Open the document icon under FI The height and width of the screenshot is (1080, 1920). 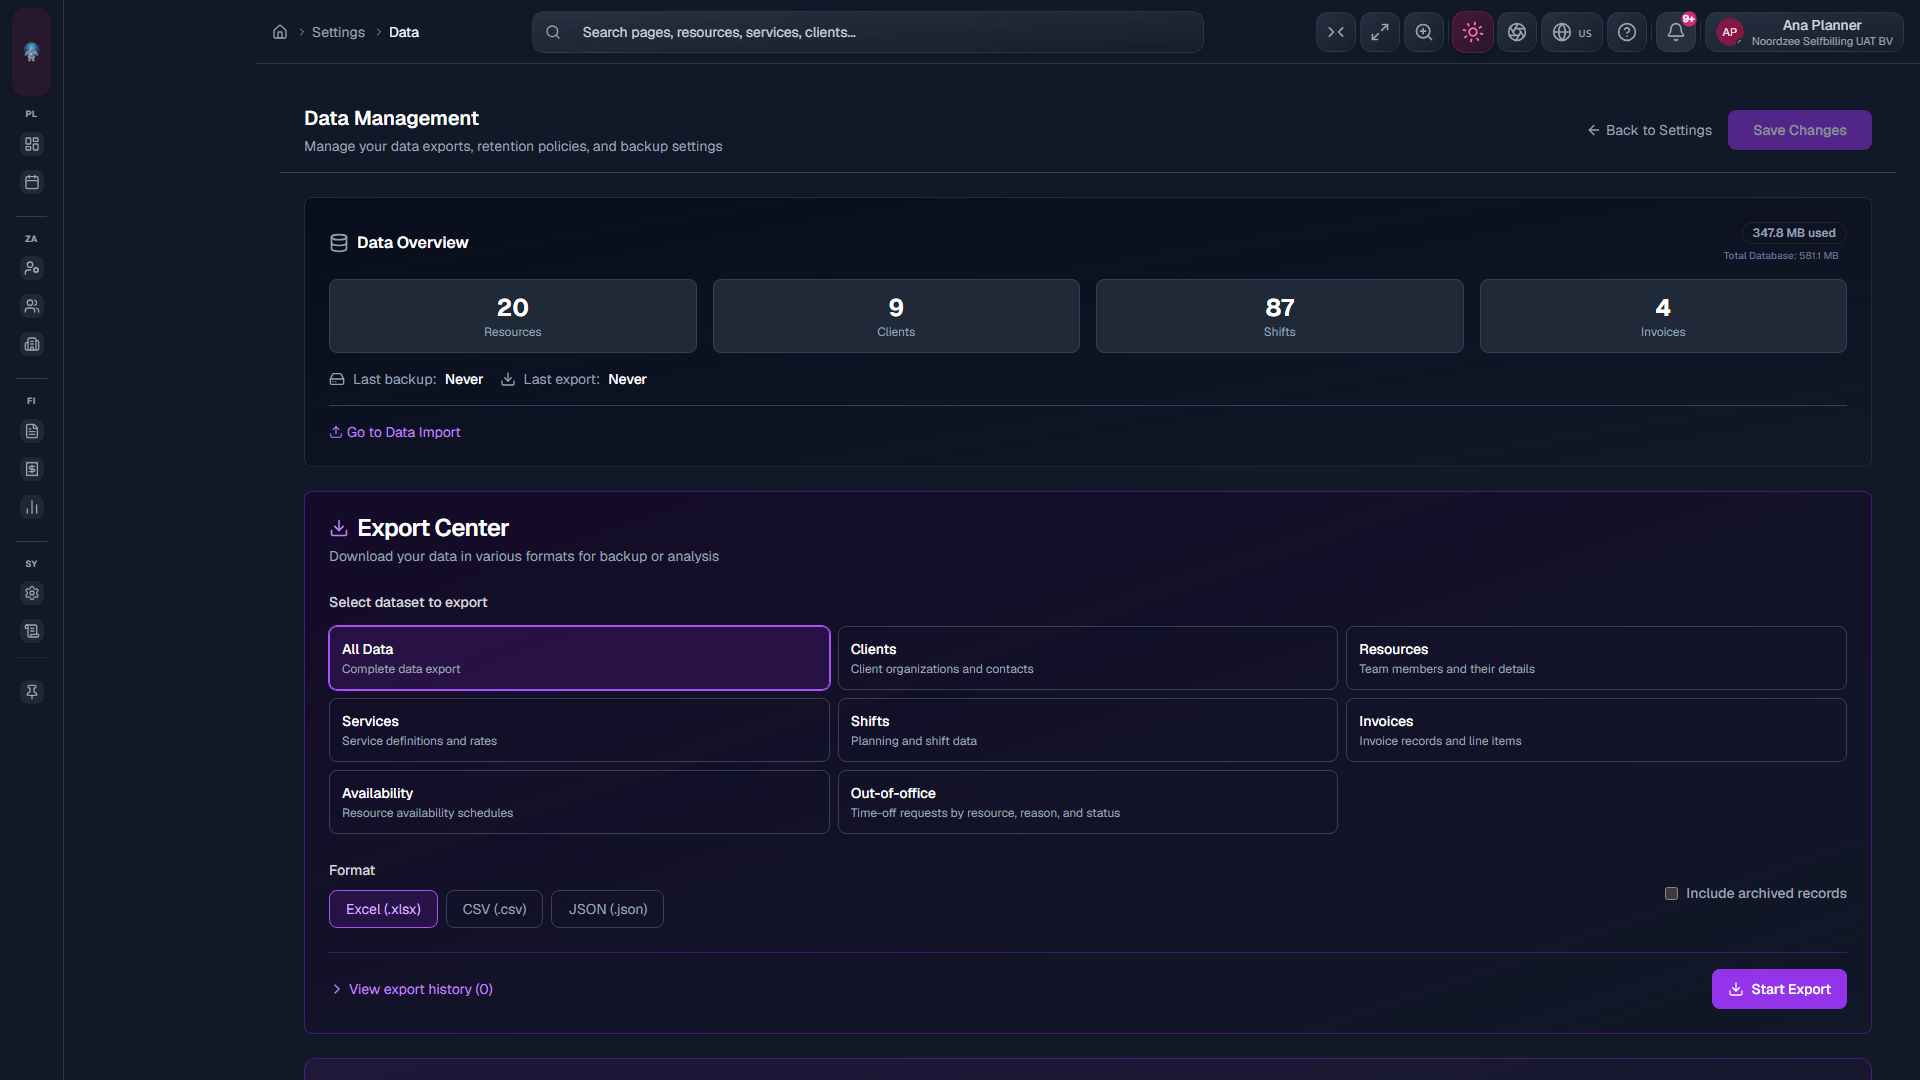pyautogui.click(x=32, y=431)
